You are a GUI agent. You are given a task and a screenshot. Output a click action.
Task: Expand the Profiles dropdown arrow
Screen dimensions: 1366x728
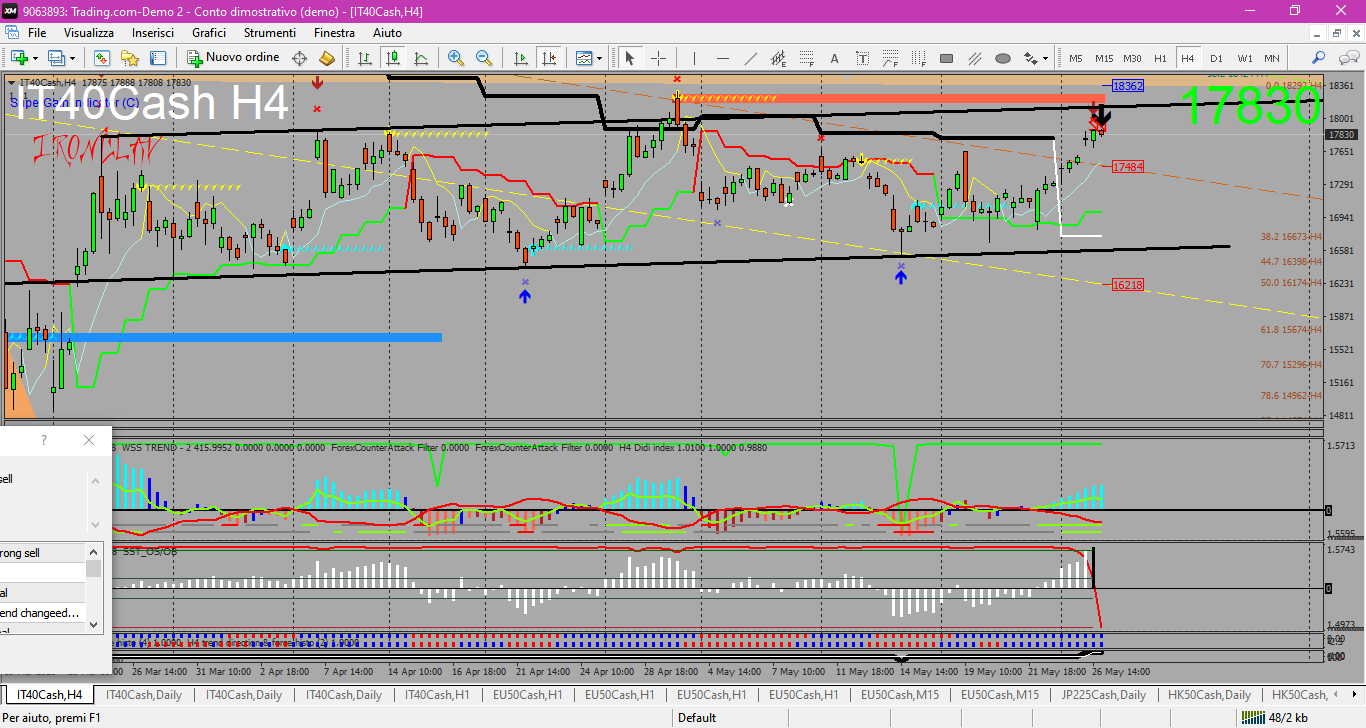click(x=73, y=58)
